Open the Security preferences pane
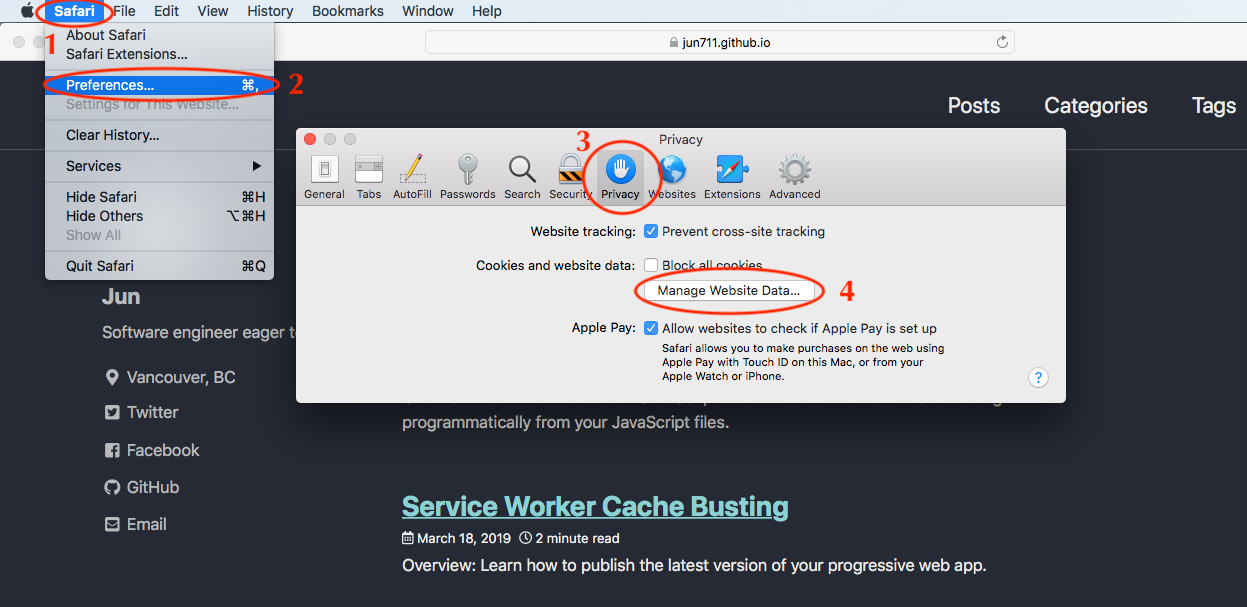The image size is (1247, 607). point(570,176)
